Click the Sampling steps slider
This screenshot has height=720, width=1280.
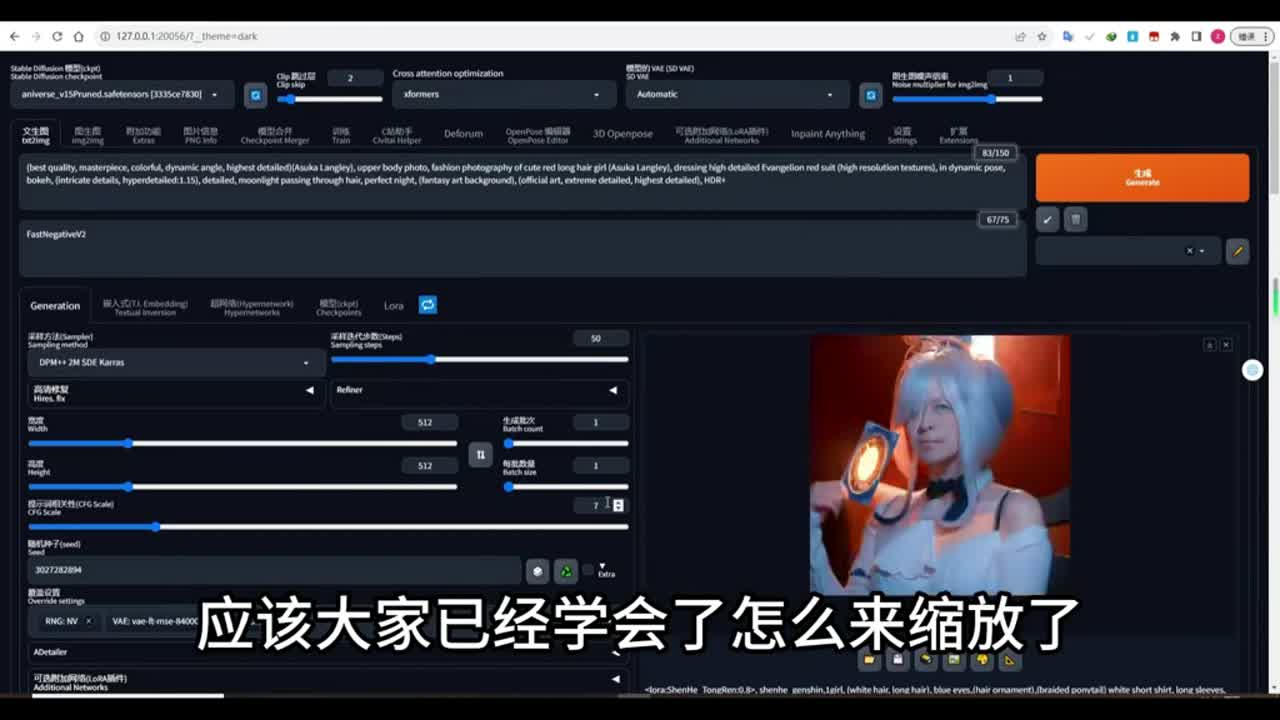(480, 359)
